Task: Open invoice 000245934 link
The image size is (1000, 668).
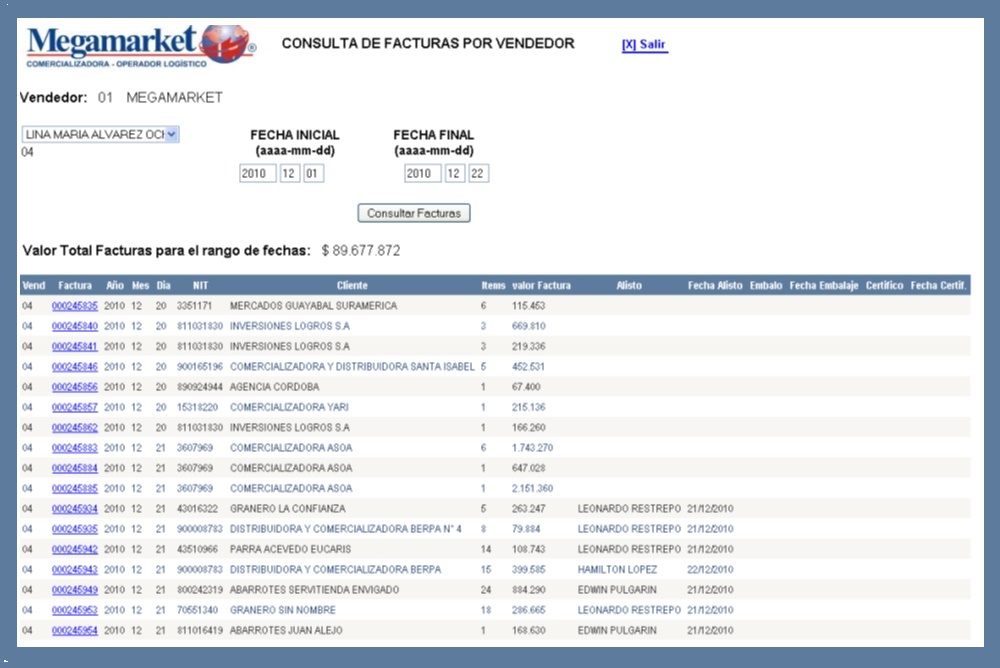Action: [x=75, y=509]
